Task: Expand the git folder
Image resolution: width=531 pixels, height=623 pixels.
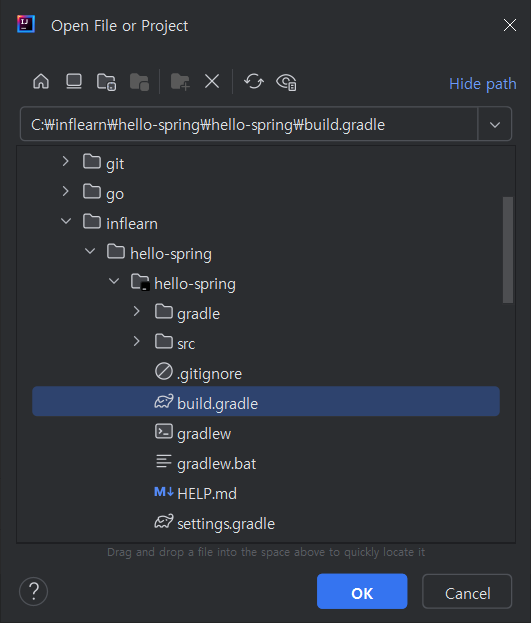Action: click(x=66, y=161)
